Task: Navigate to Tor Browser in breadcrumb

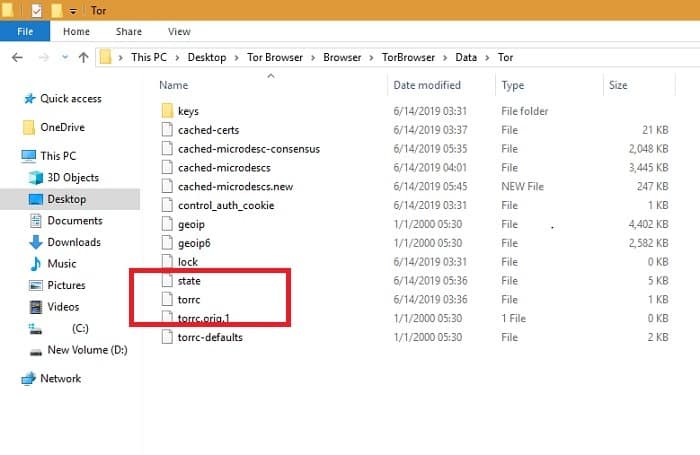Action: 275,57
